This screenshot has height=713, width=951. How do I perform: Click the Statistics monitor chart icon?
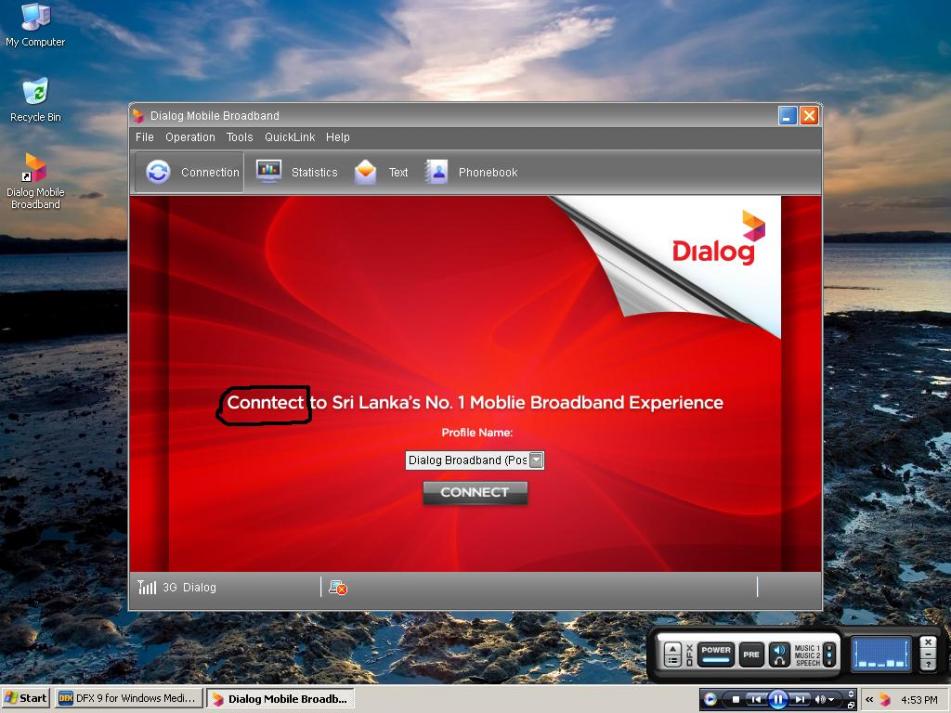268,172
